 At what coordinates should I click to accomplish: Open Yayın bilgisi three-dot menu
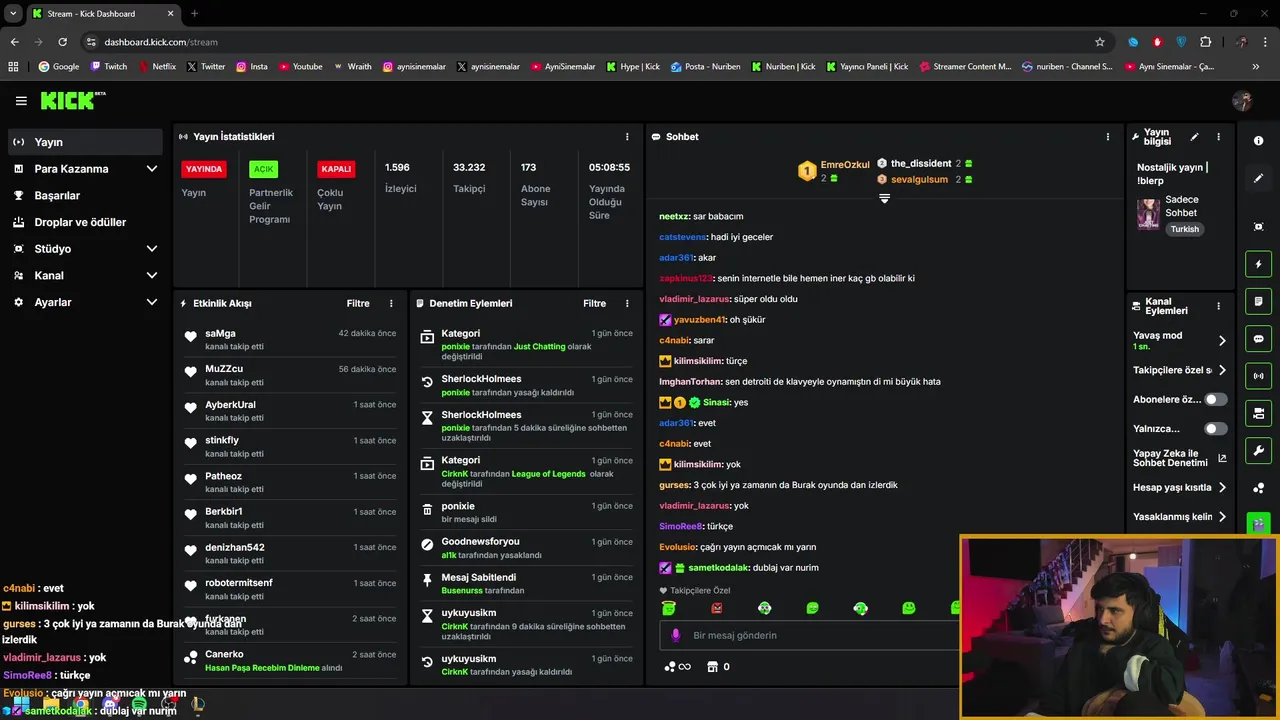coord(1218,137)
